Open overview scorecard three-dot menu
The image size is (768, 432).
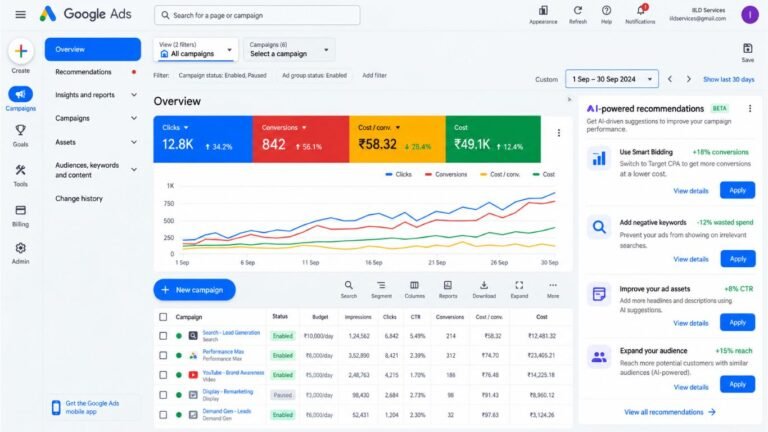(559, 133)
